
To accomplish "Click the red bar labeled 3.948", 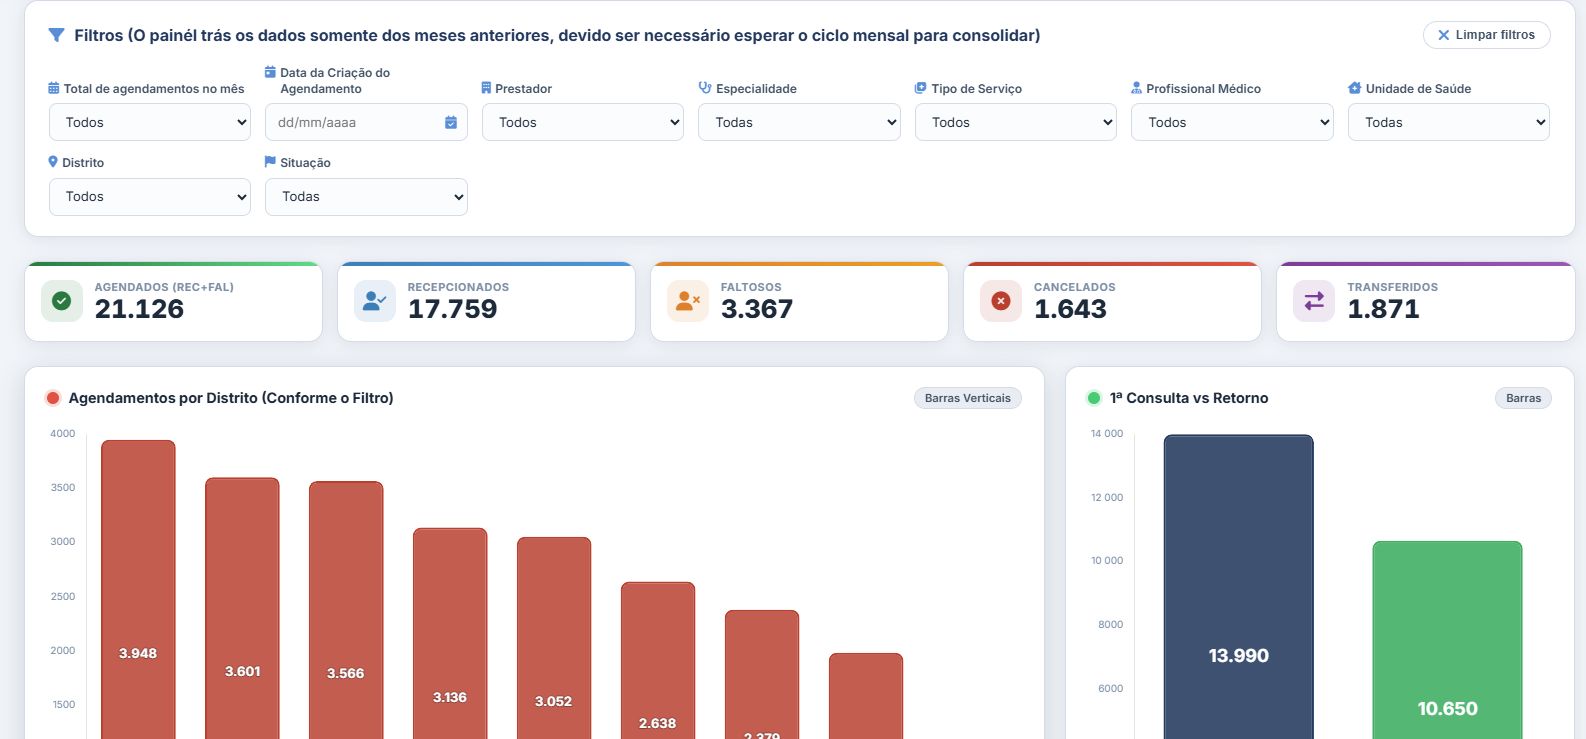I will pos(138,589).
